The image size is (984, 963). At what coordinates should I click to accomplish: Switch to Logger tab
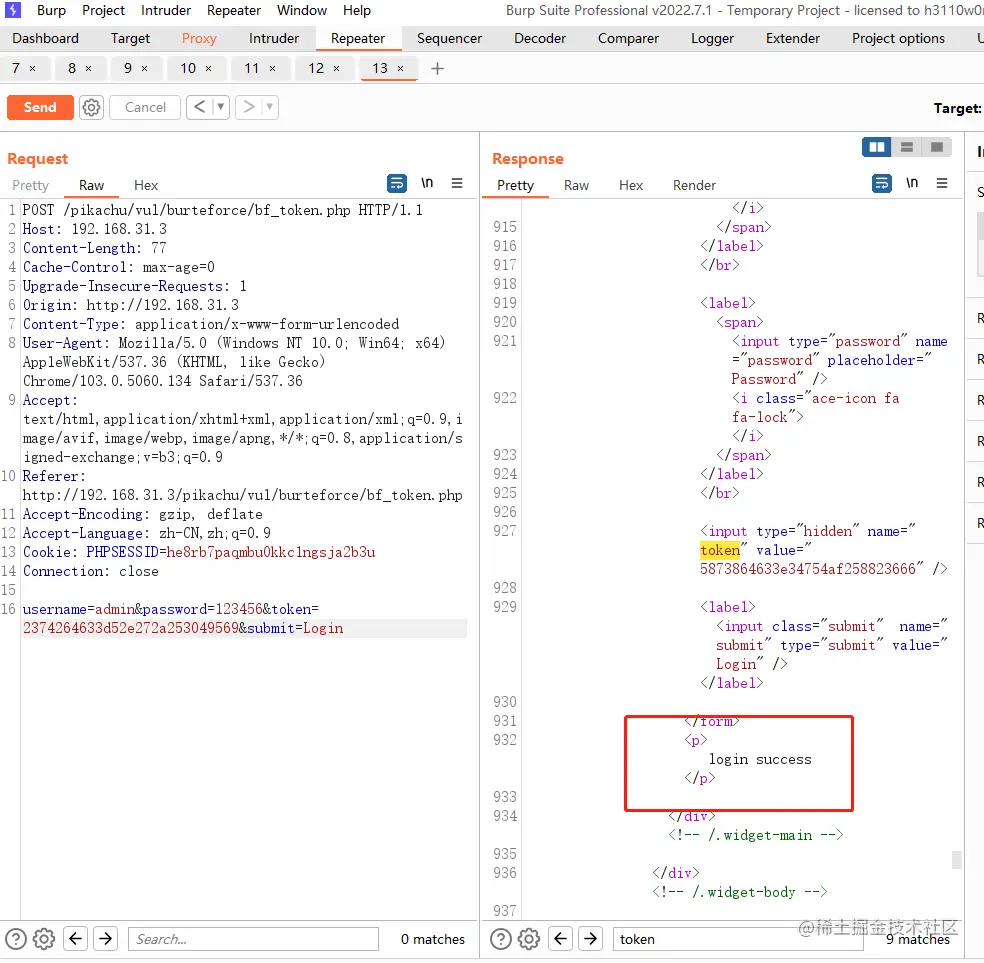pyautogui.click(x=712, y=38)
